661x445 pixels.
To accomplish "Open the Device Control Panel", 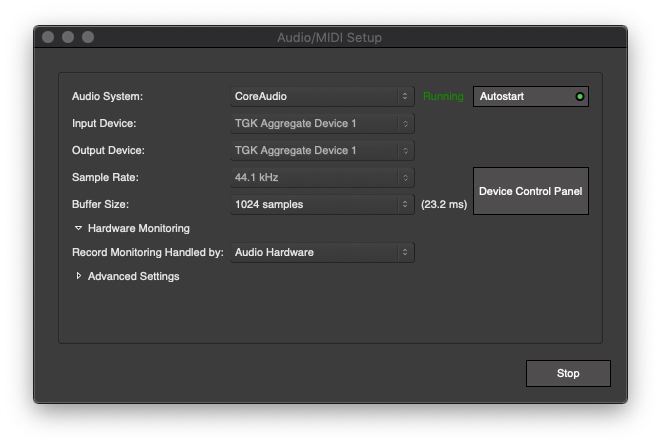I will [x=530, y=191].
